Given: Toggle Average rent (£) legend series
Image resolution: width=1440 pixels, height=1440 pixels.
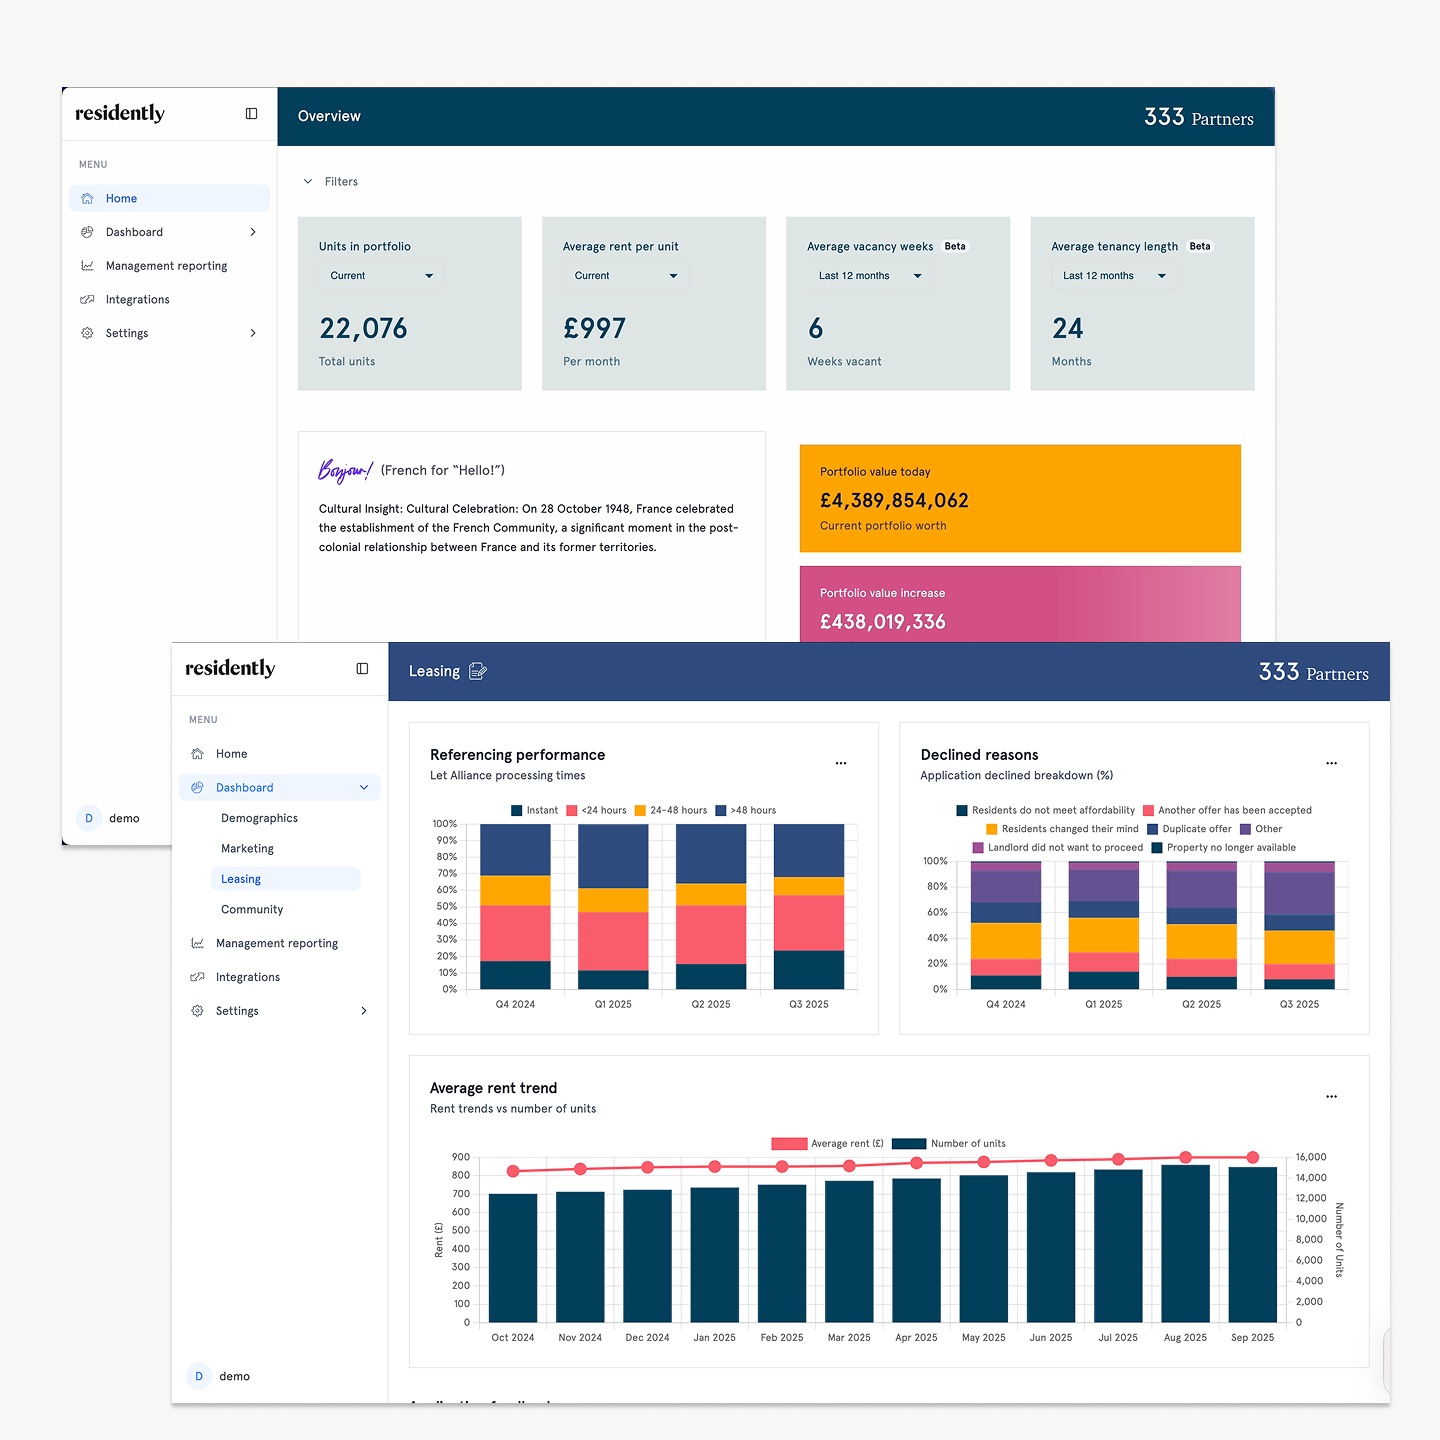Looking at the screenshot, I should (828, 1144).
